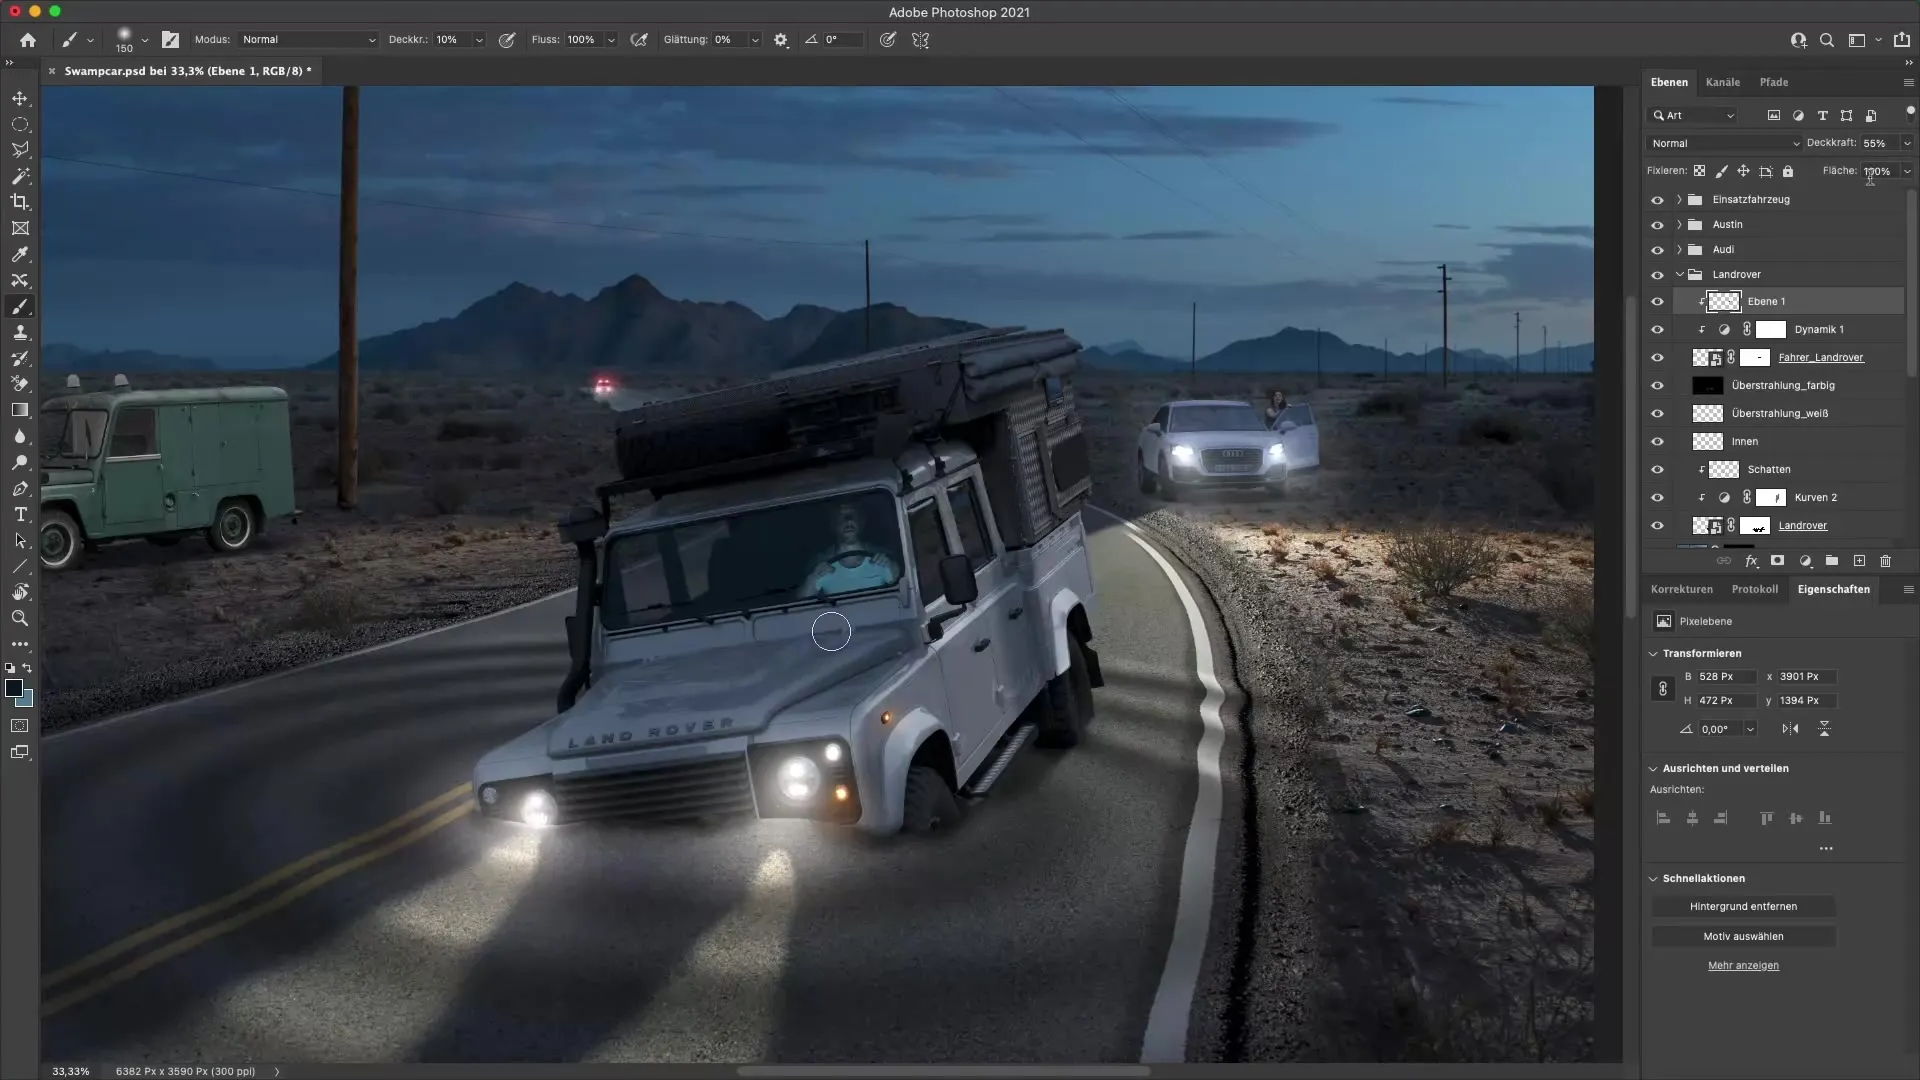Click Hintergrund entfernen button
This screenshot has width=1920, height=1080.
(x=1743, y=906)
